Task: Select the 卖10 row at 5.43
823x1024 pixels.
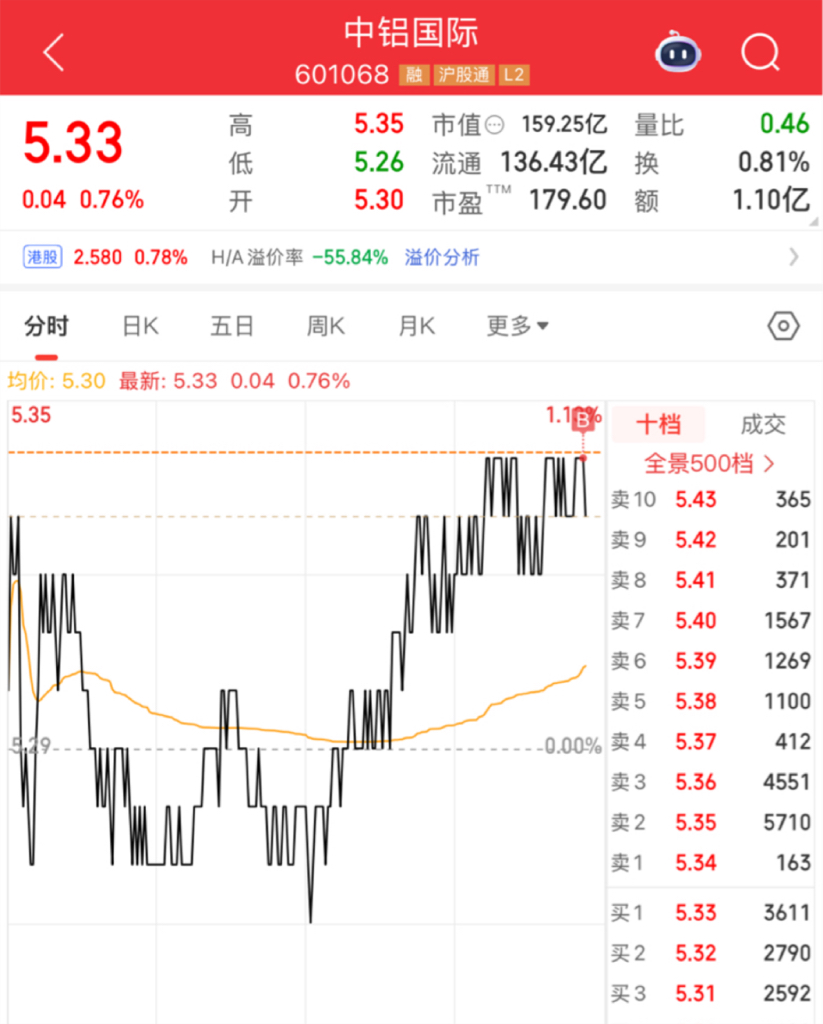Action: click(x=711, y=500)
